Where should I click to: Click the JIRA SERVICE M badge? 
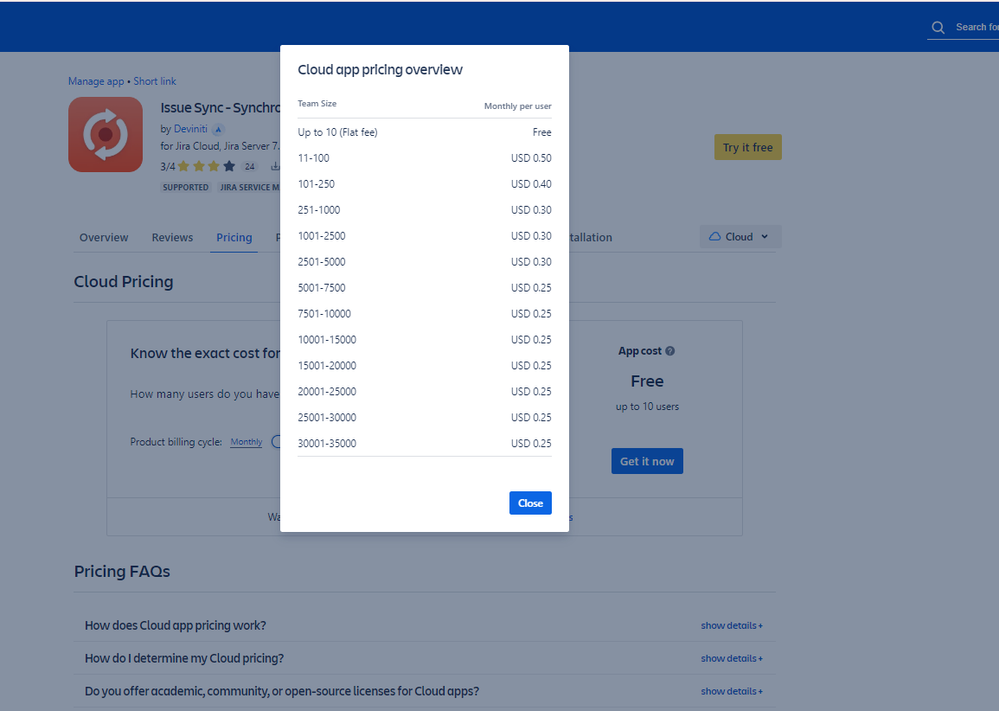[248, 187]
